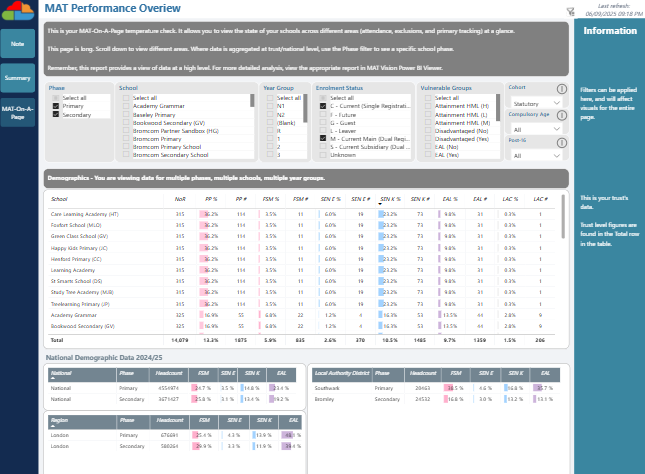
Task: Open the Post-16 dropdown
Action: tap(537, 157)
